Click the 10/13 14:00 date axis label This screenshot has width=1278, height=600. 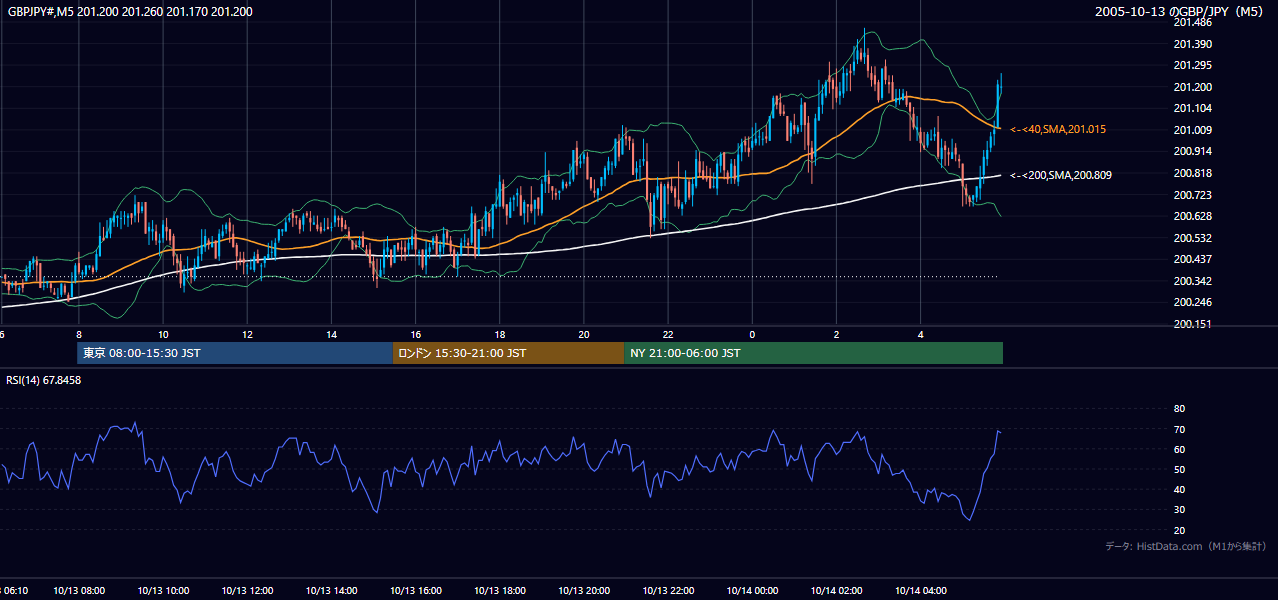pyautogui.click(x=332, y=590)
